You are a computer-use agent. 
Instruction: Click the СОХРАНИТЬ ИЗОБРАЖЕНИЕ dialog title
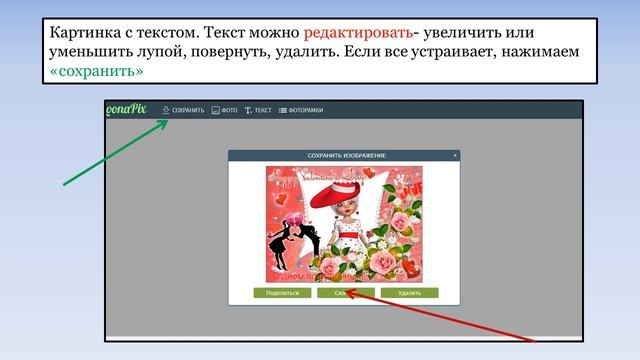347,156
